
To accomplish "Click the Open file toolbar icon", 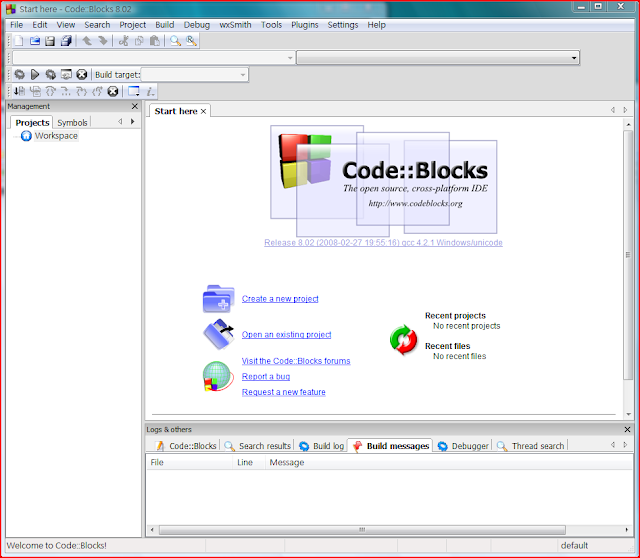I will (35, 41).
